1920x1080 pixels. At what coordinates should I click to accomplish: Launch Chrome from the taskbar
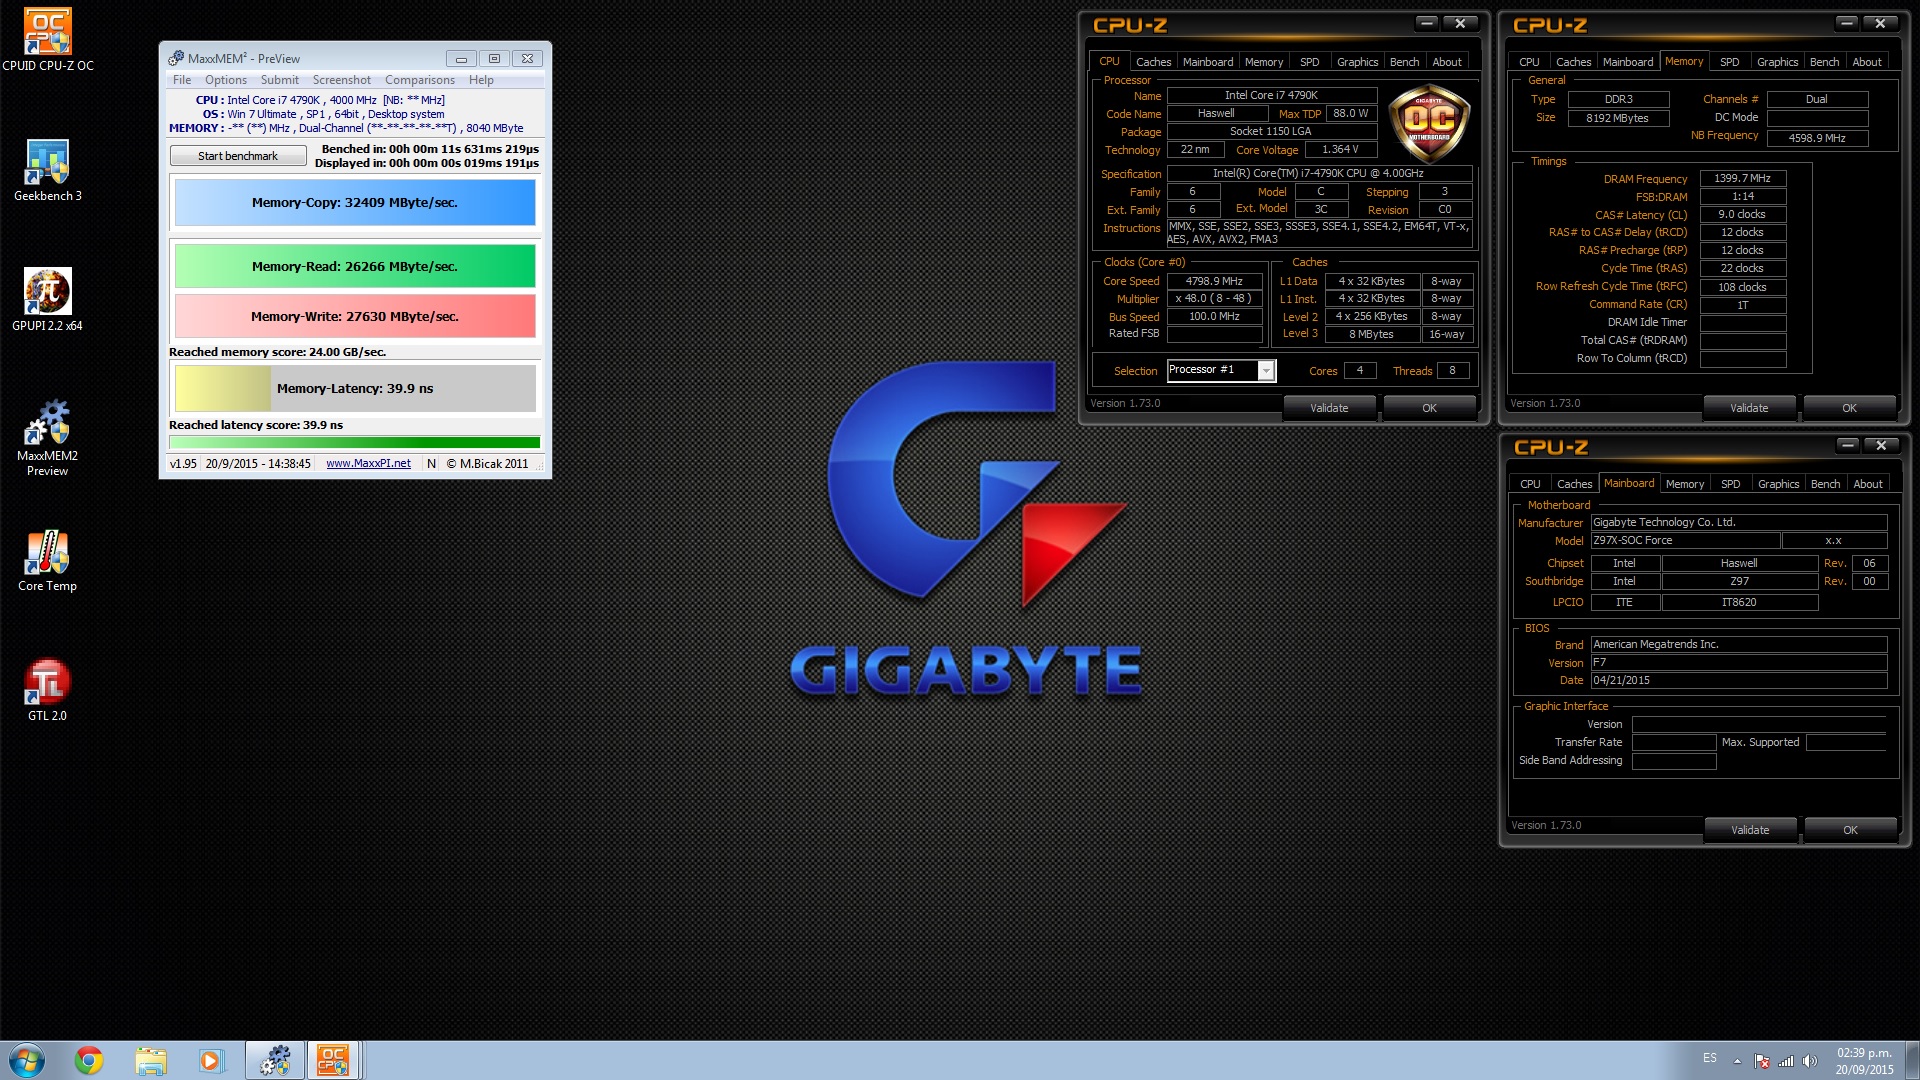click(89, 1060)
